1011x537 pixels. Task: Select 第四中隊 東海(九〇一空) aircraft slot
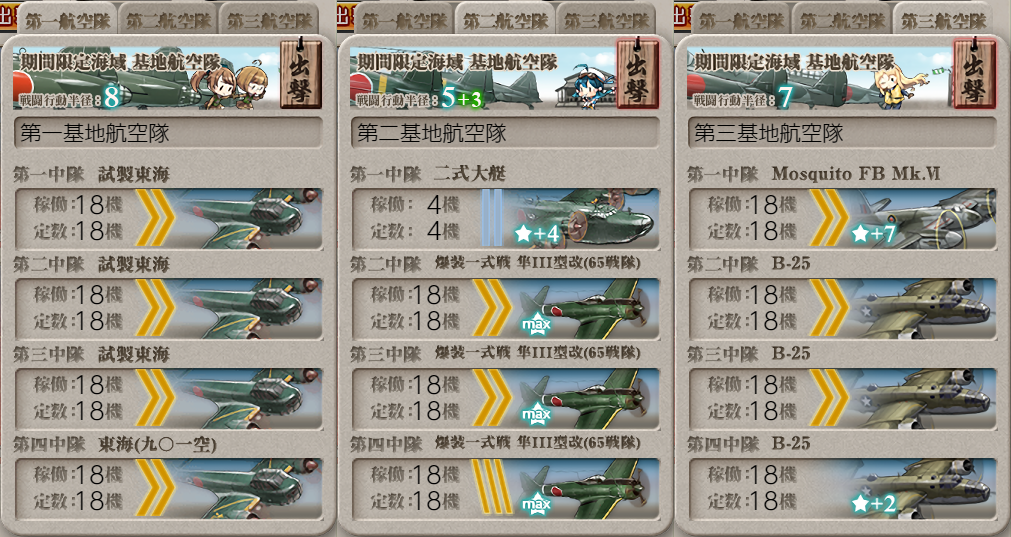(x=168, y=489)
